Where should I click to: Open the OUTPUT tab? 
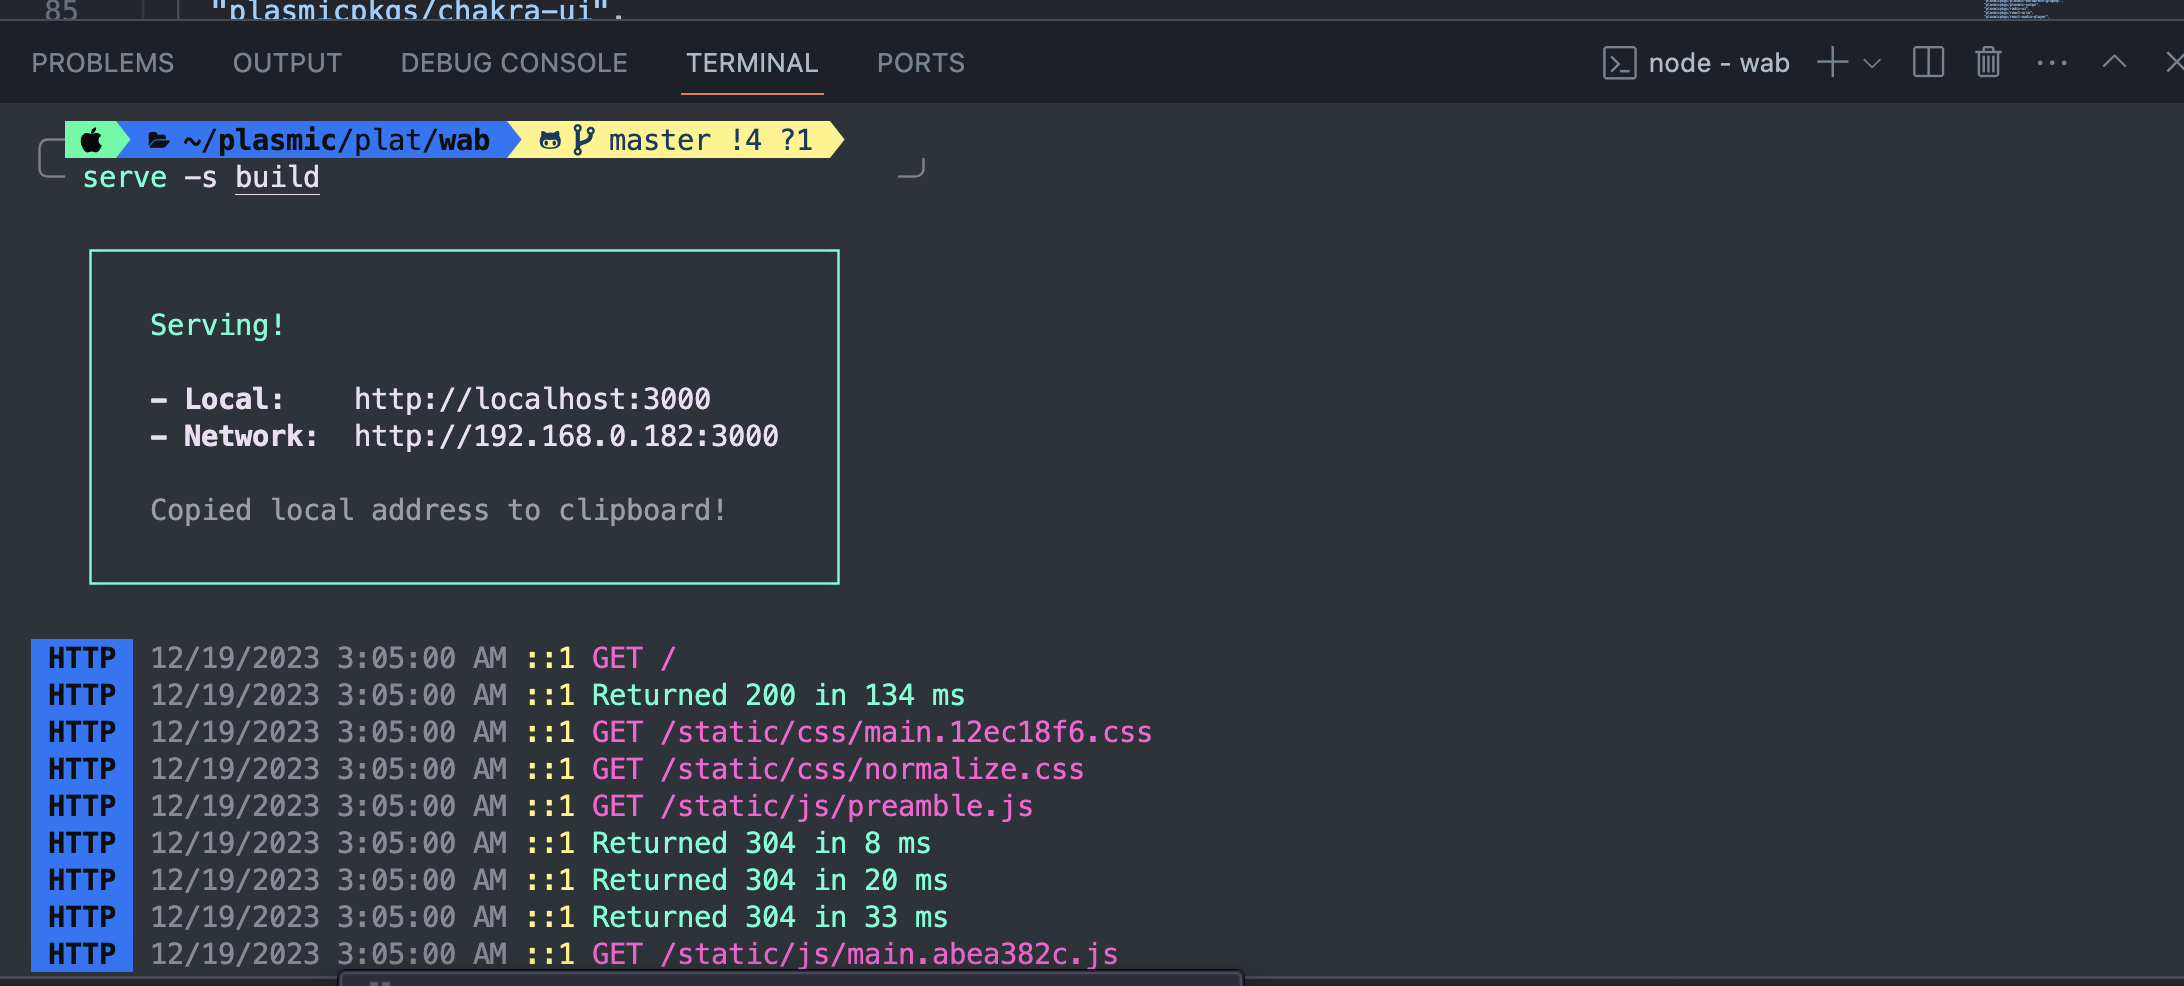pos(287,63)
